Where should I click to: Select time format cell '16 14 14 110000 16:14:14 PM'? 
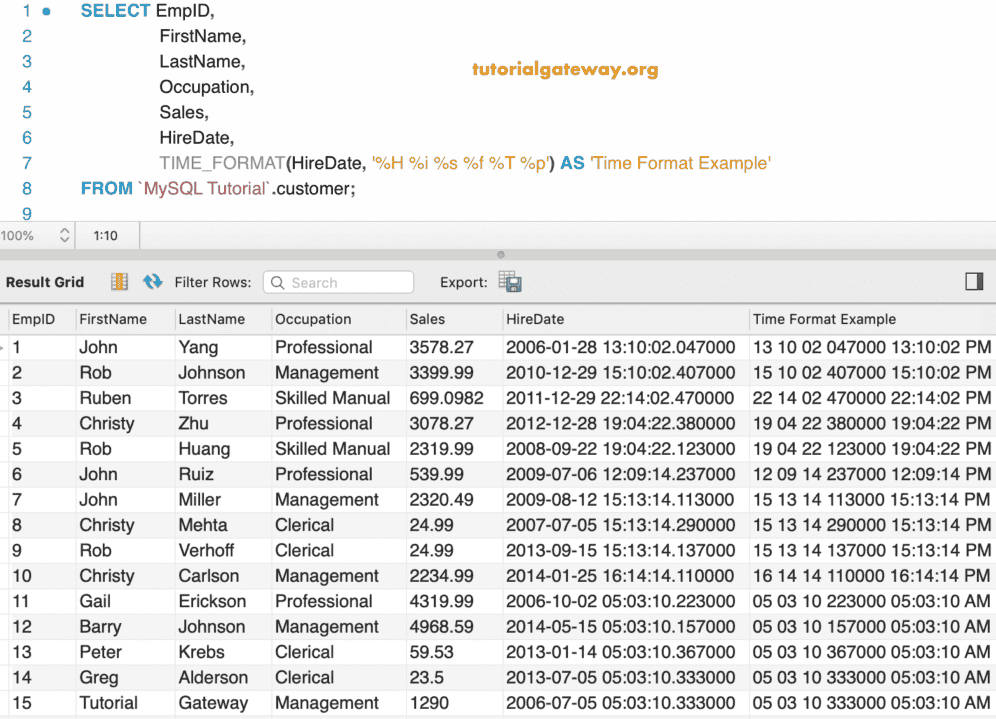point(872,576)
